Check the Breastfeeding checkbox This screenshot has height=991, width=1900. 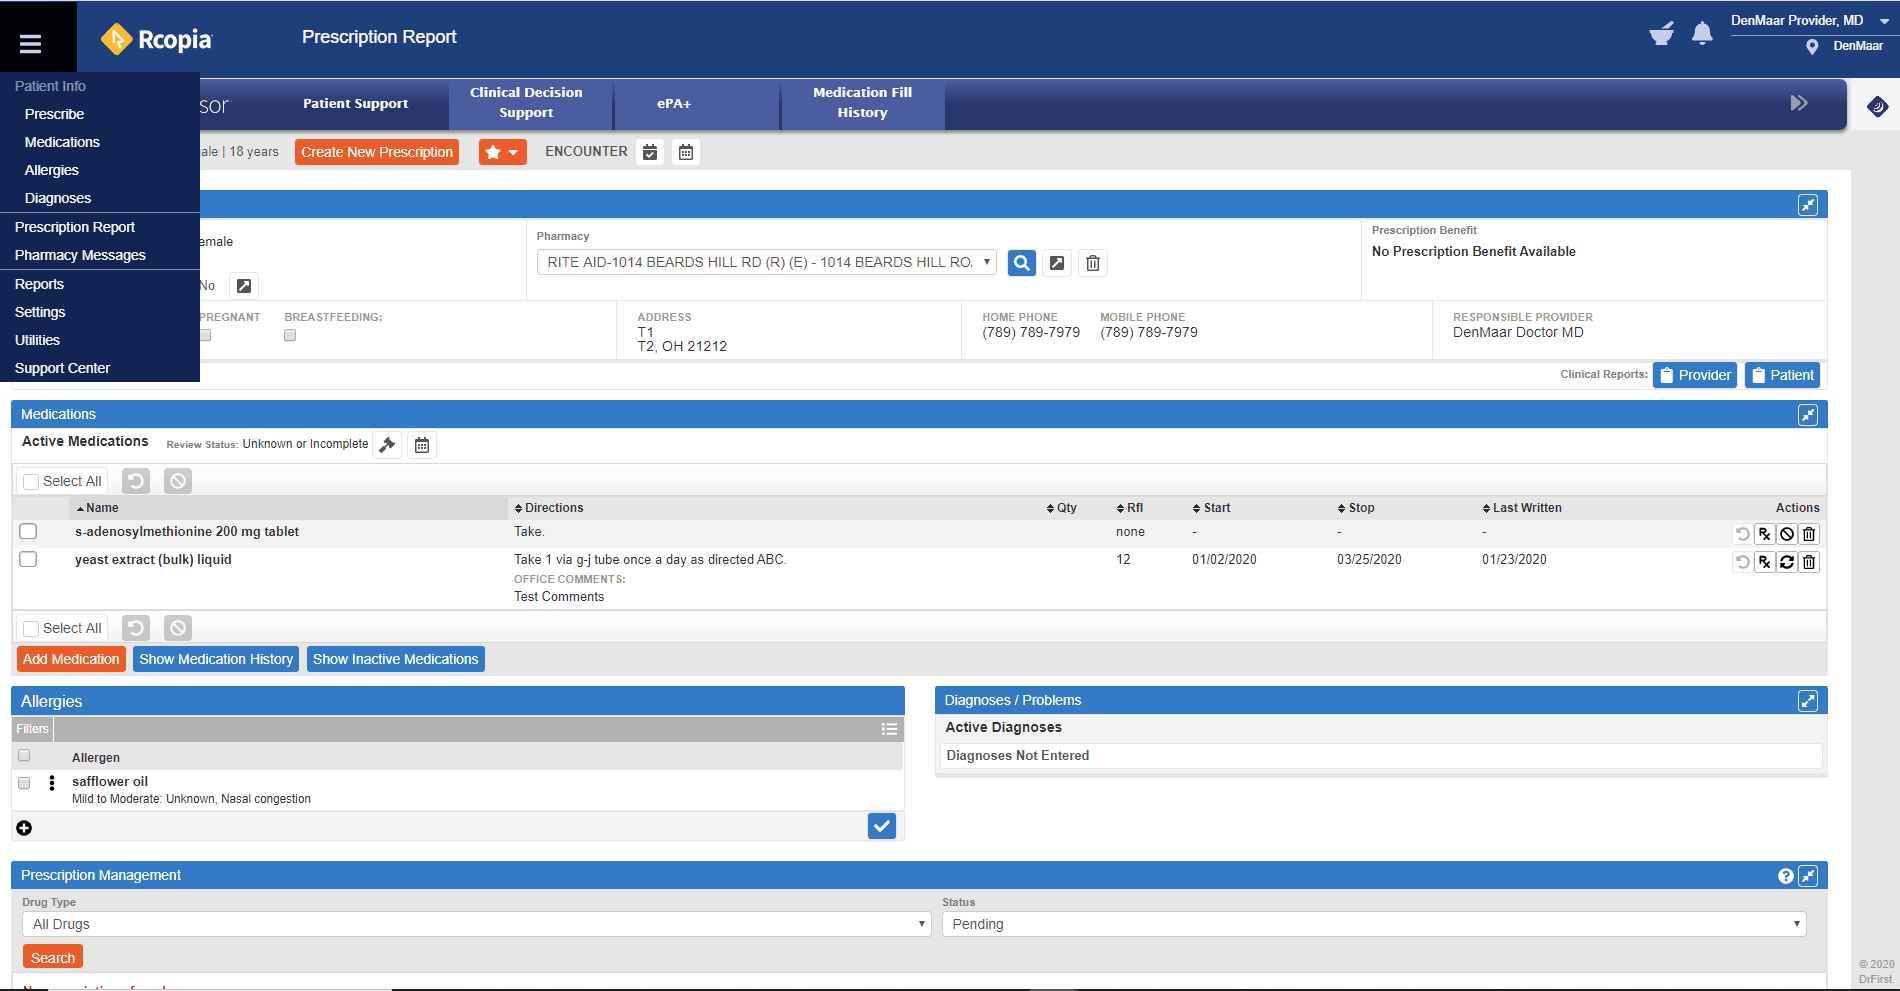coord(289,335)
